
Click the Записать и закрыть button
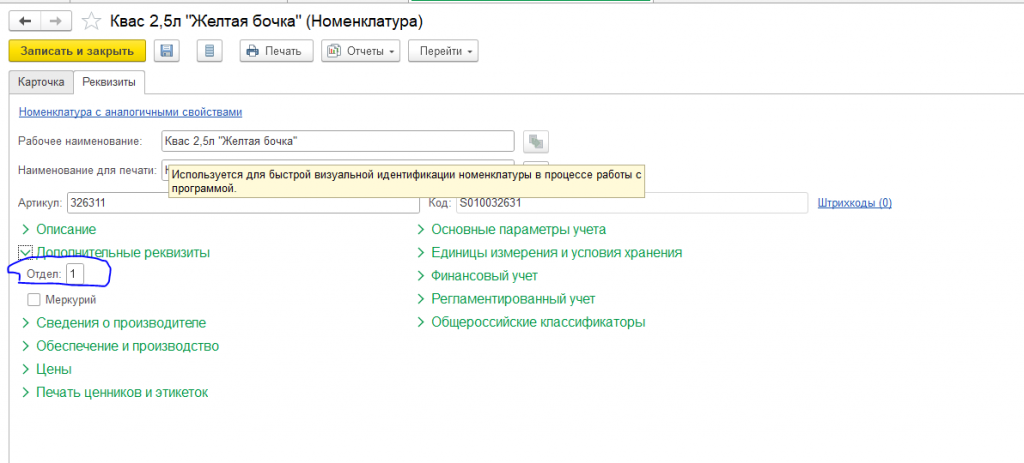77,51
